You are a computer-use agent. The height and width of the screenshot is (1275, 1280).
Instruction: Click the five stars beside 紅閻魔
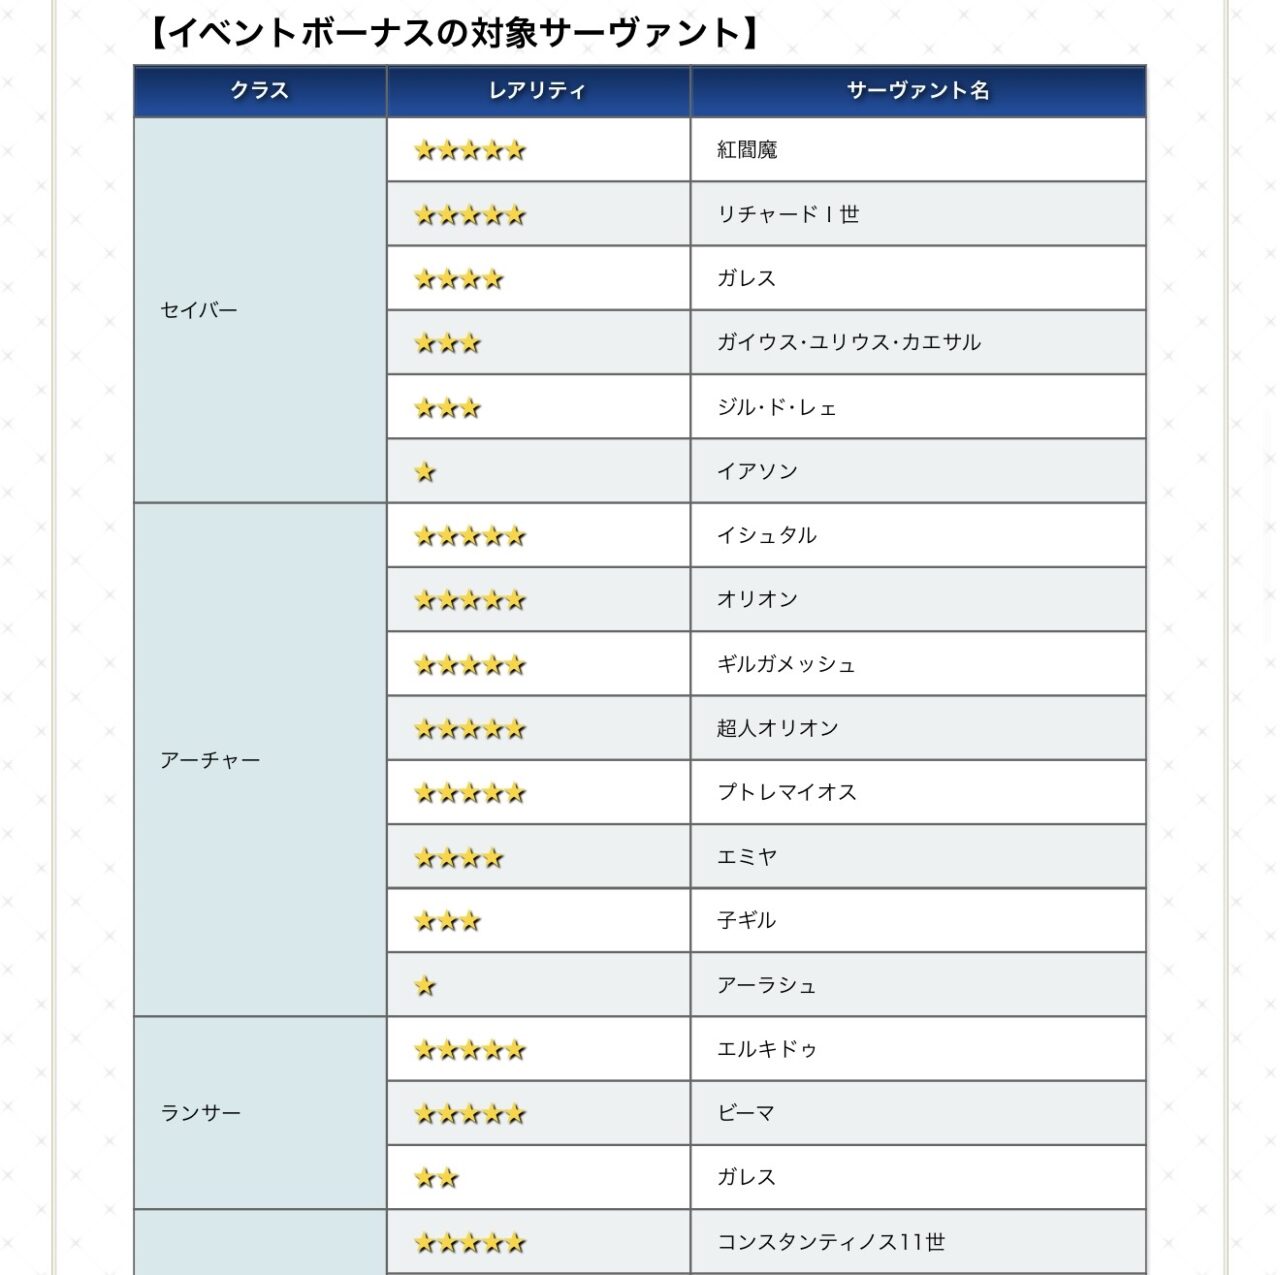[469, 151]
